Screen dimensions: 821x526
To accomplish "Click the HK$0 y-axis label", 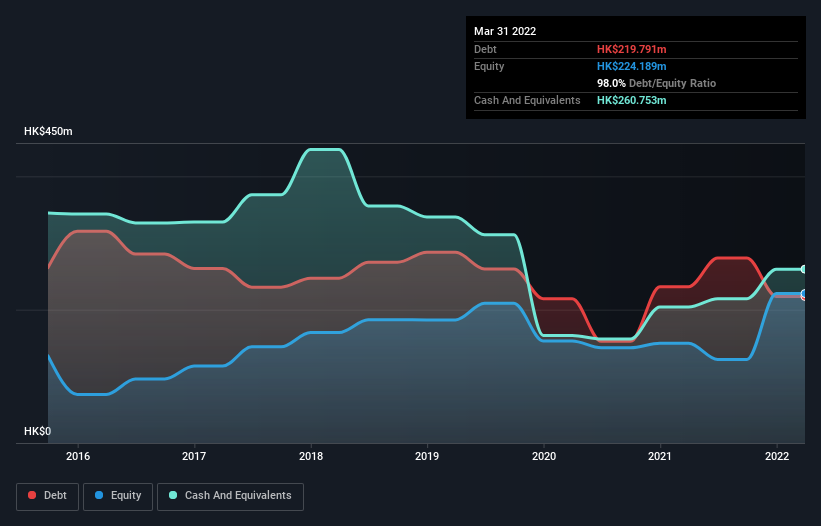I will (x=38, y=431).
